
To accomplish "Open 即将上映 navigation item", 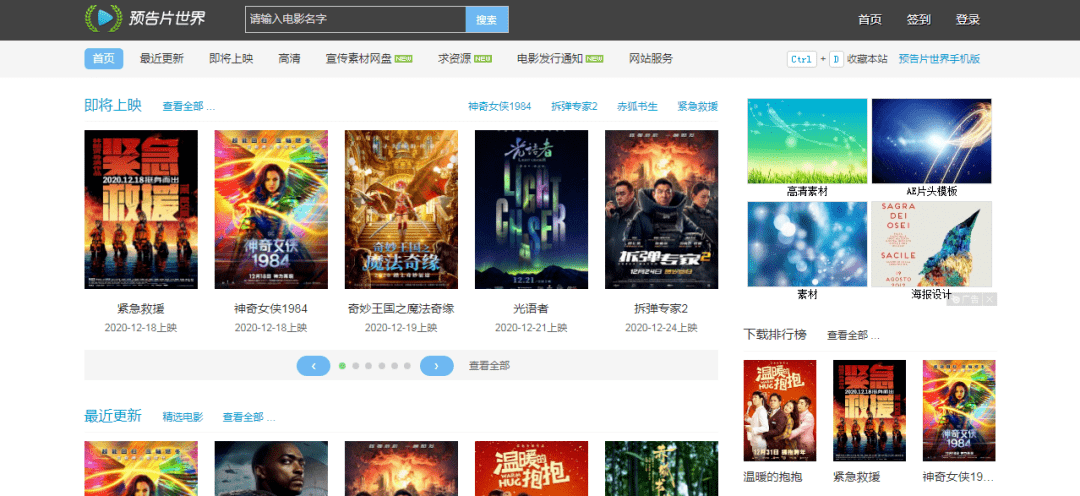I will coord(231,59).
